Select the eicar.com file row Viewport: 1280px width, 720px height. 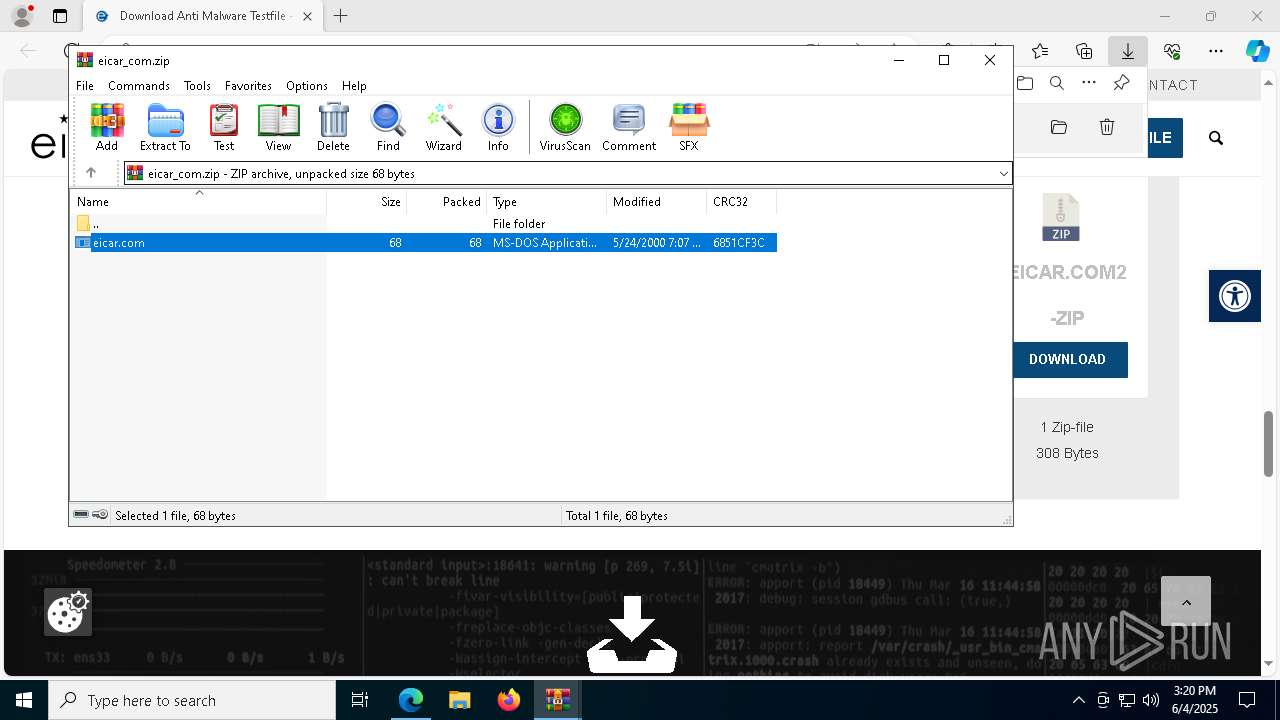click(425, 243)
